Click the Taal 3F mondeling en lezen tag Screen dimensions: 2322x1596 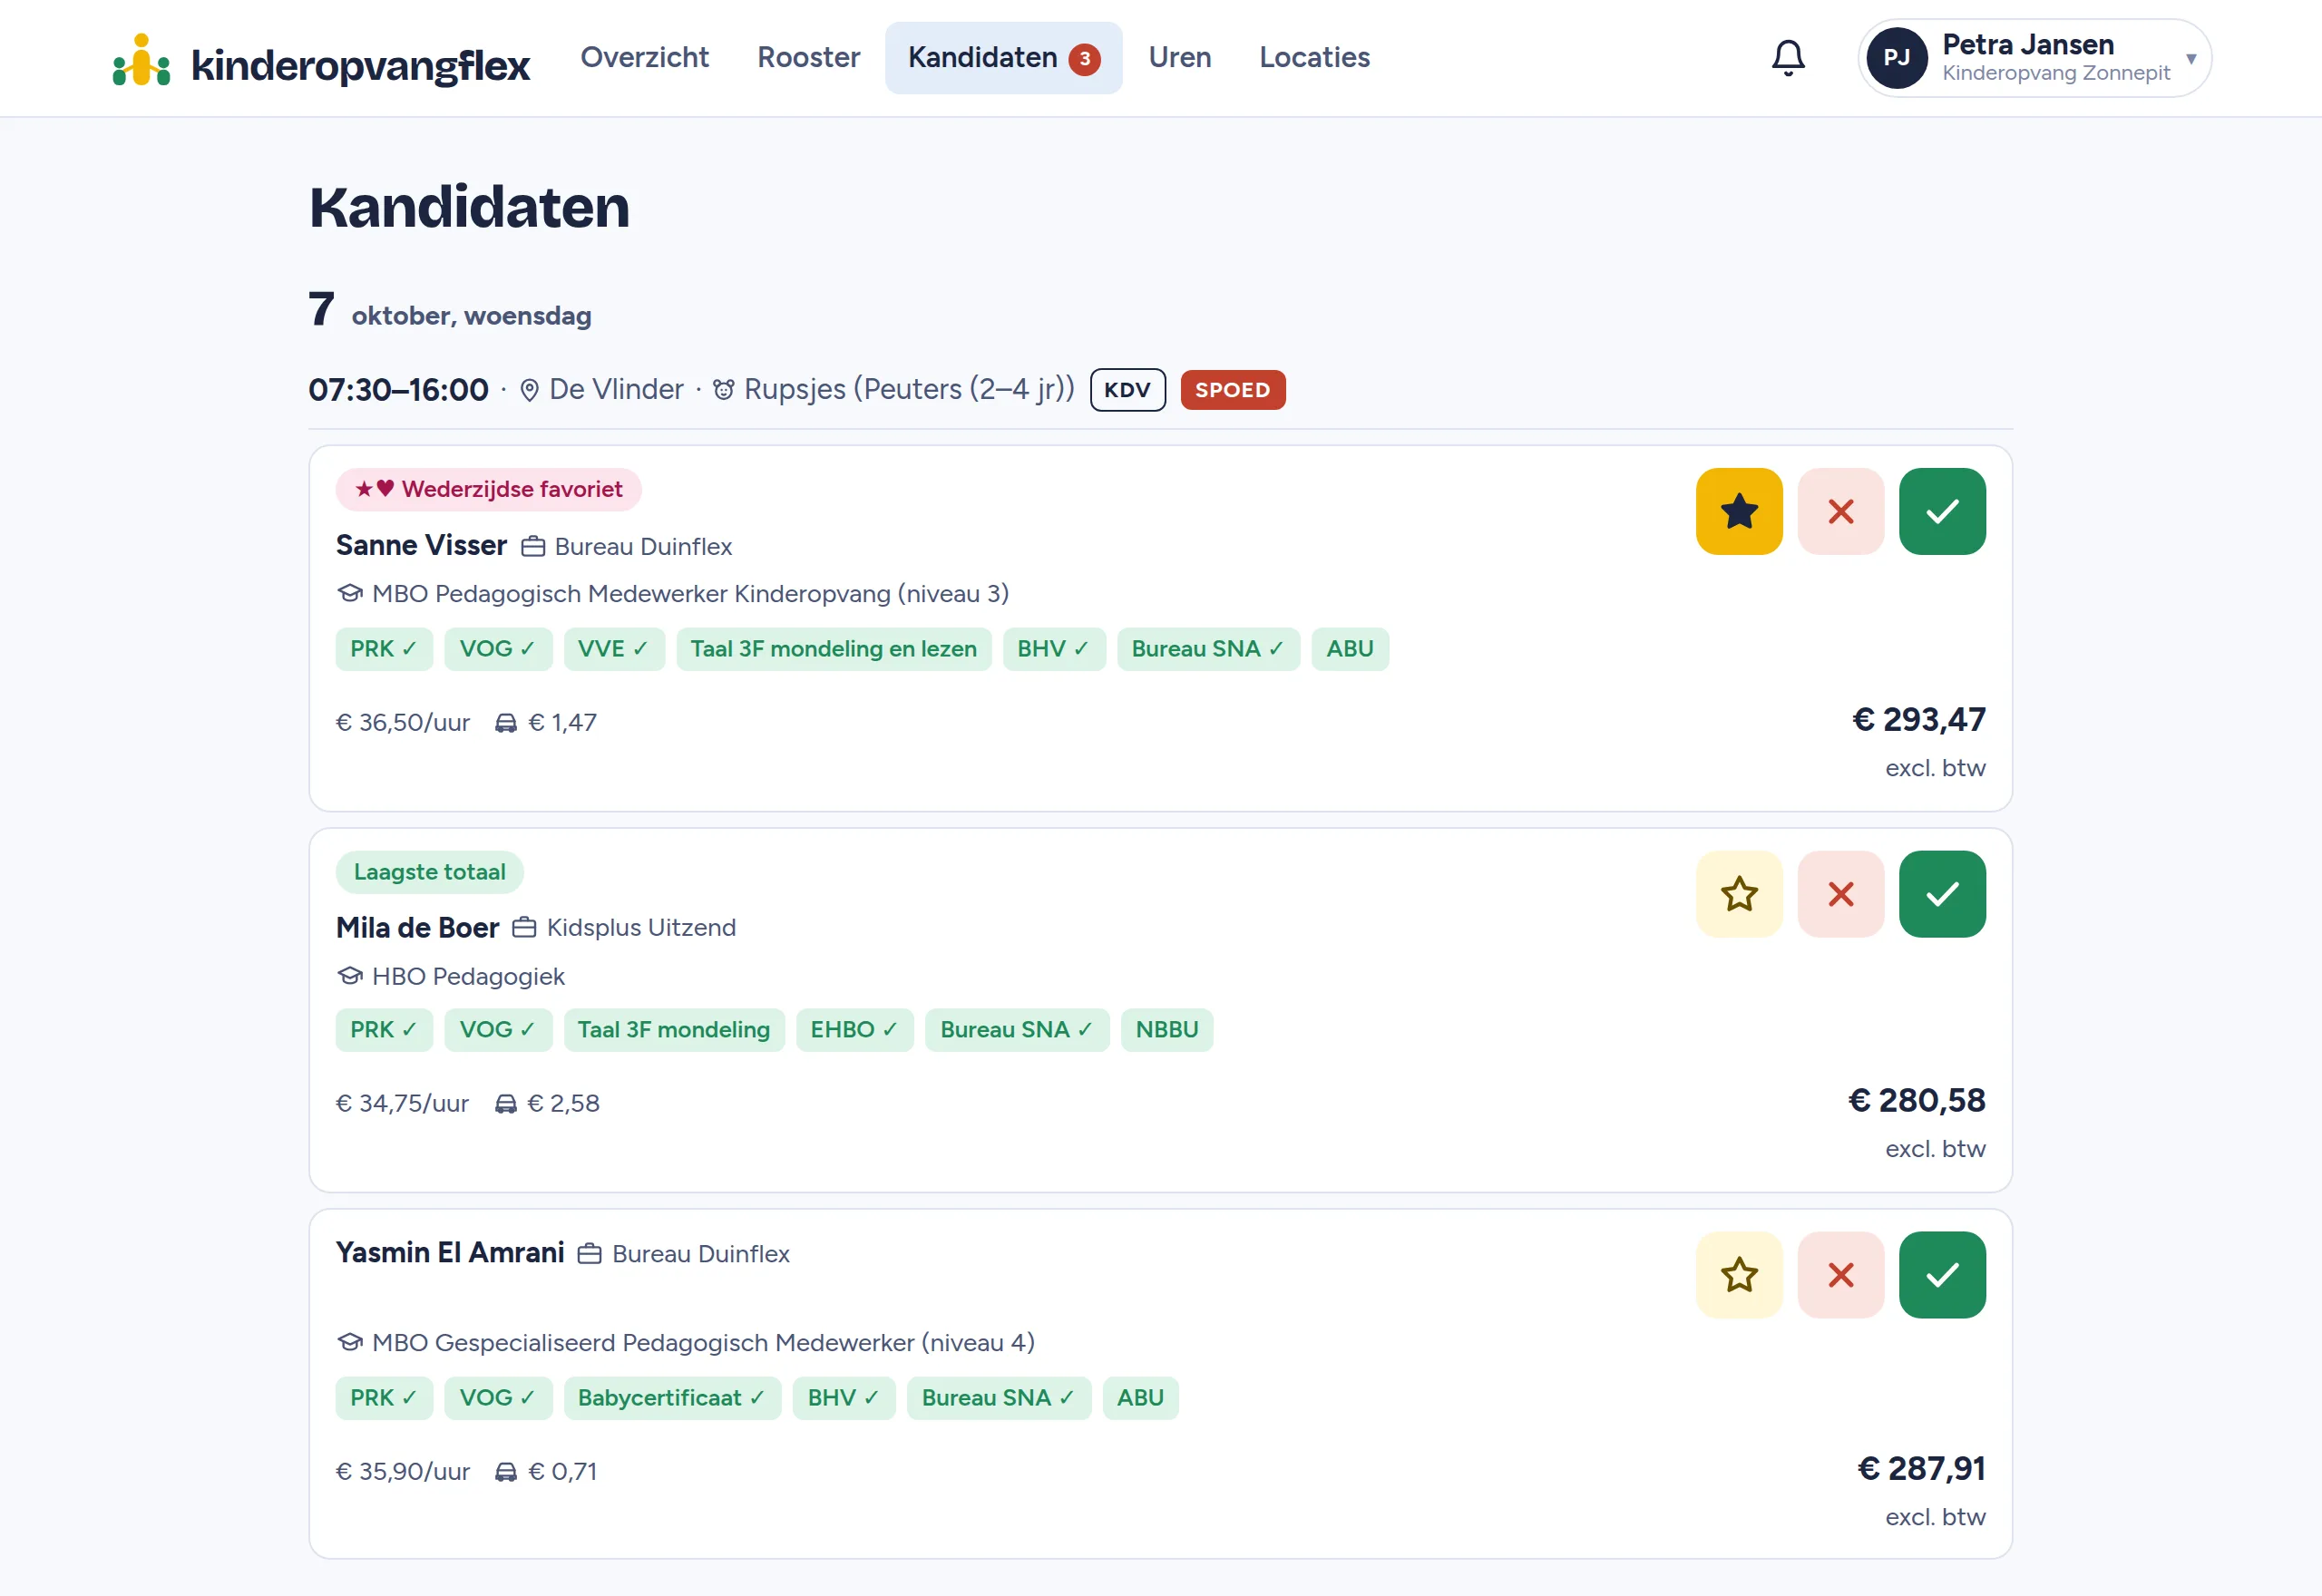[833, 649]
